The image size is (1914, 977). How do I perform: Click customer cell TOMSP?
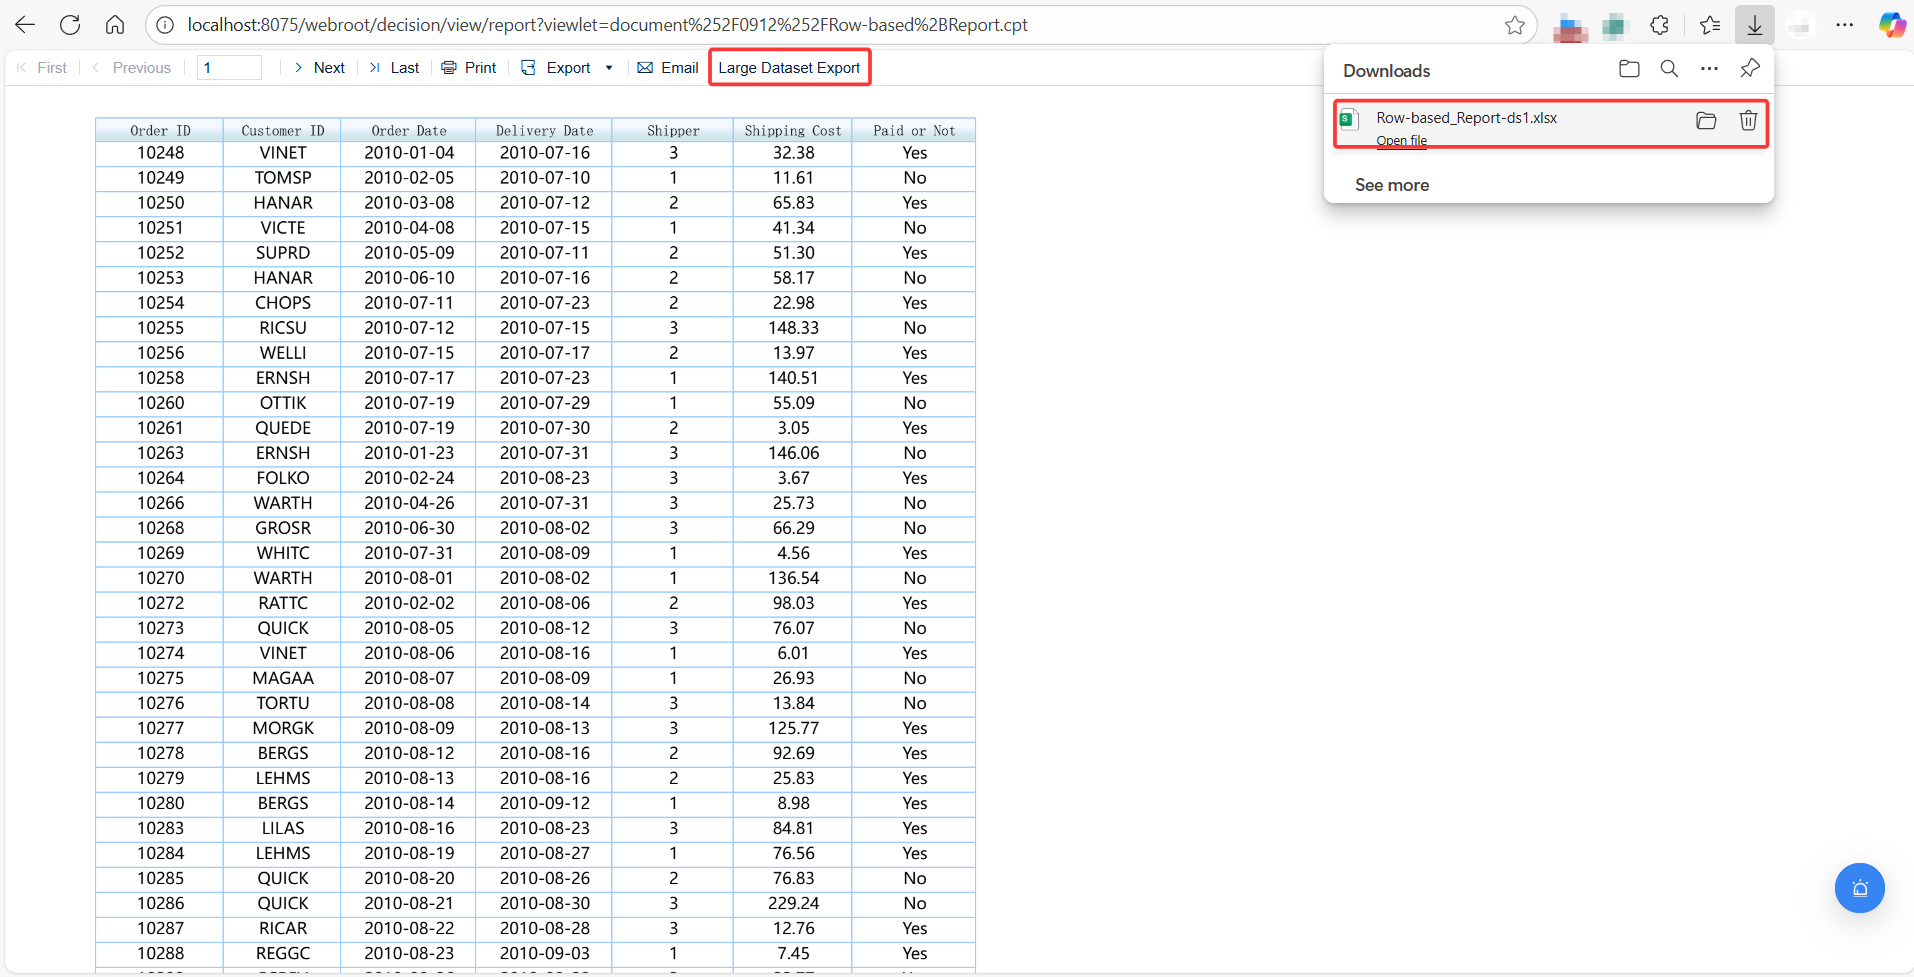[283, 178]
